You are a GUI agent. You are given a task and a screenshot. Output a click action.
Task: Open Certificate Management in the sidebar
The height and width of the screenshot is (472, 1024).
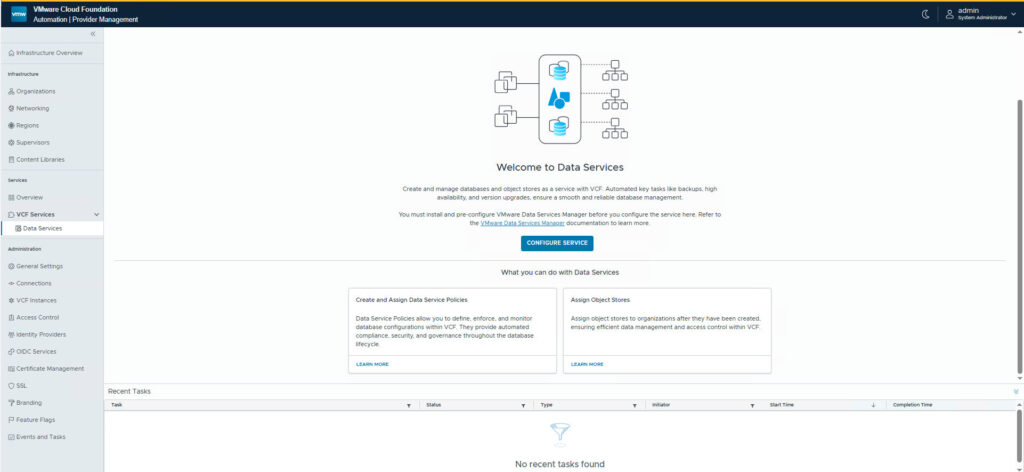50,368
